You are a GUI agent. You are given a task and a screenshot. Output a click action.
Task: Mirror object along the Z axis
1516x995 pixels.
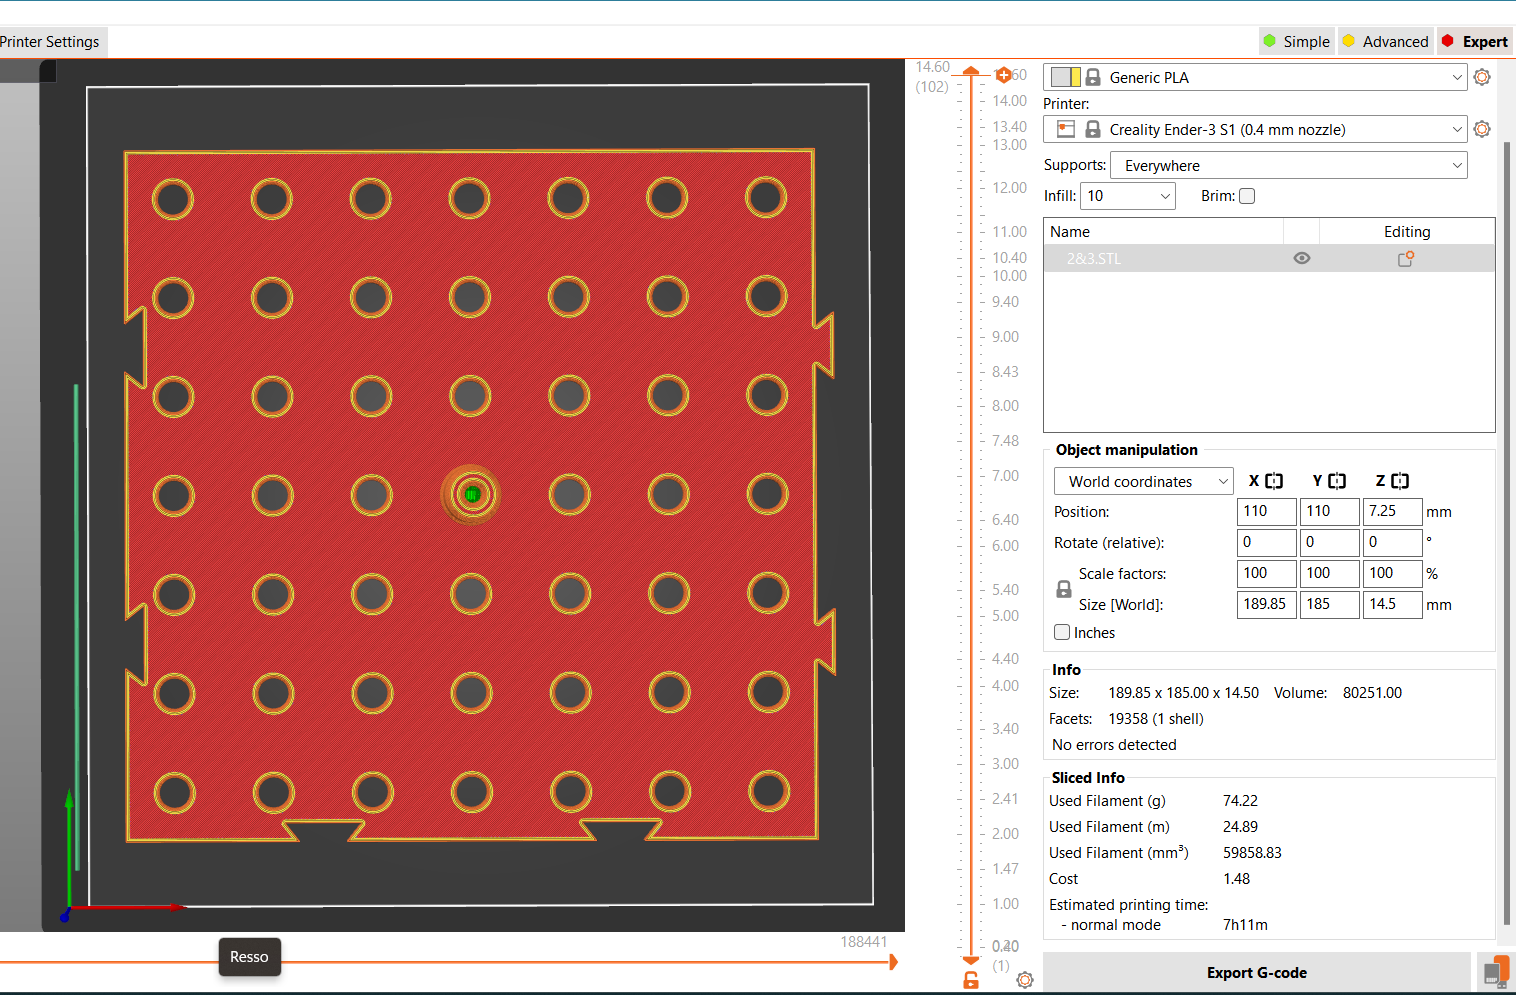click(x=1399, y=481)
